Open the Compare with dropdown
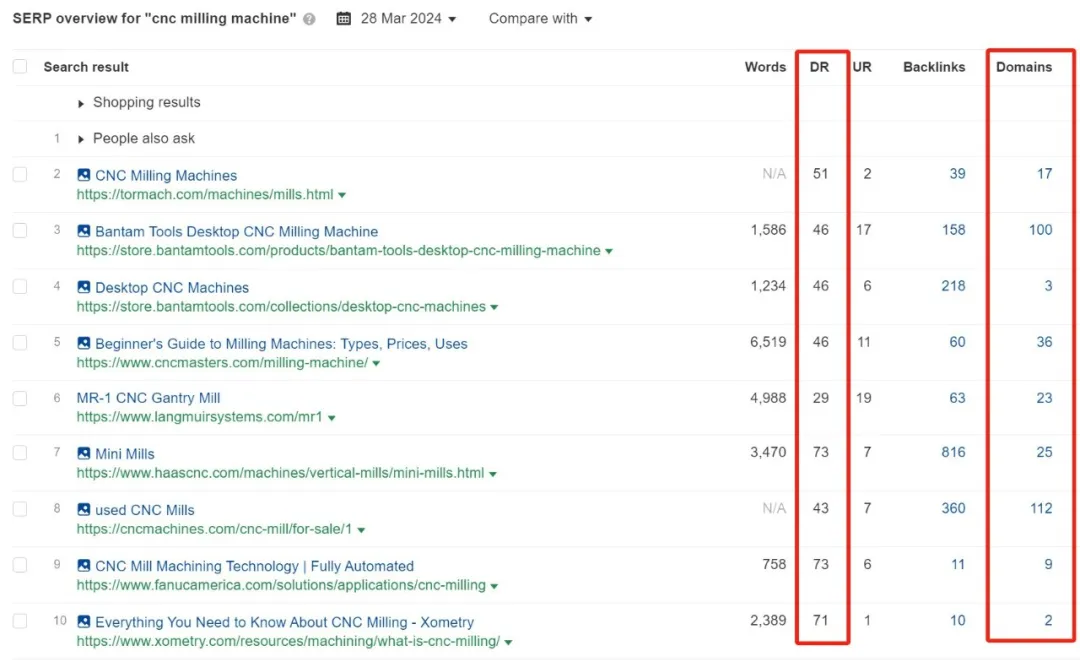1080x662 pixels. 540,19
